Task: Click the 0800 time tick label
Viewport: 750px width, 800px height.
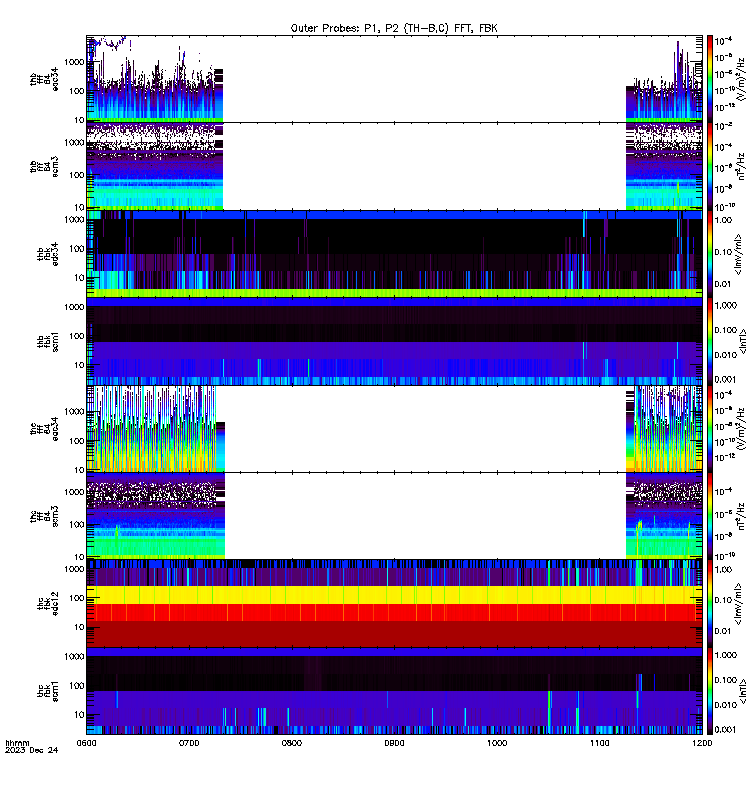Action: (292, 743)
